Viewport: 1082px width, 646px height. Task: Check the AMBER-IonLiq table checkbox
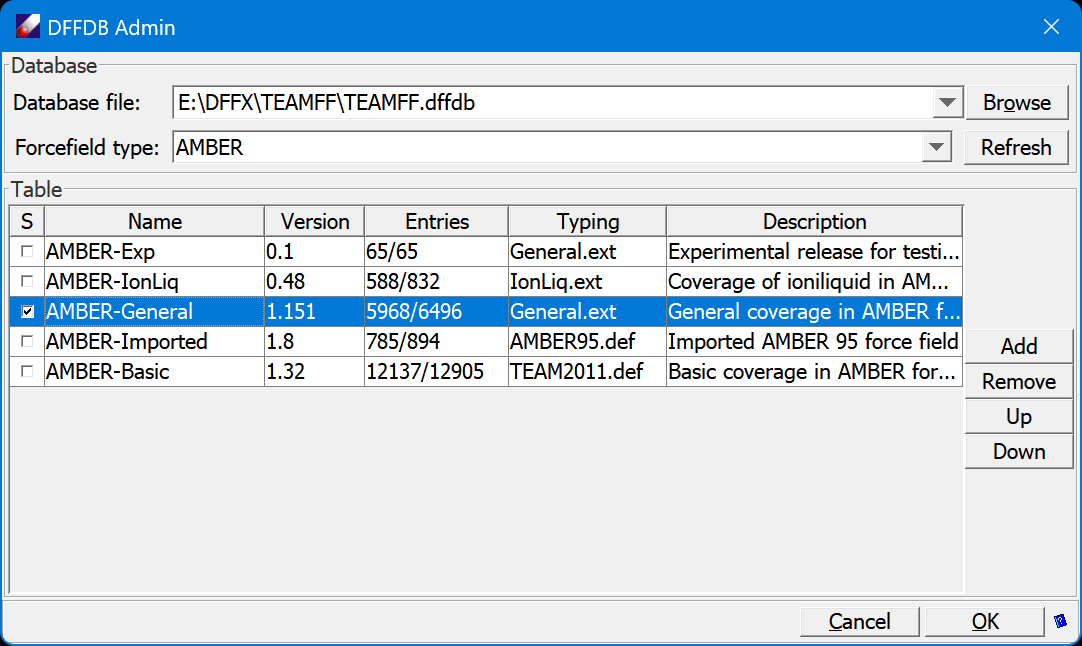pyautogui.click(x=27, y=282)
